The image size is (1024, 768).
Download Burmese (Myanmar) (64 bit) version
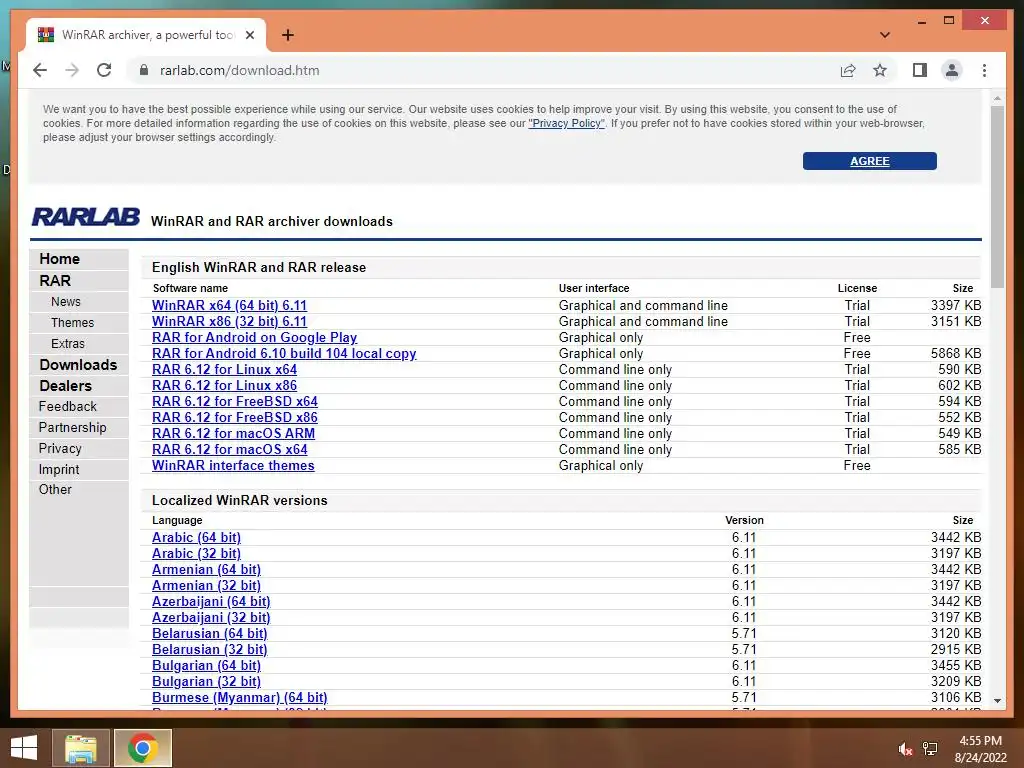pyautogui.click(x=240, y=697)
